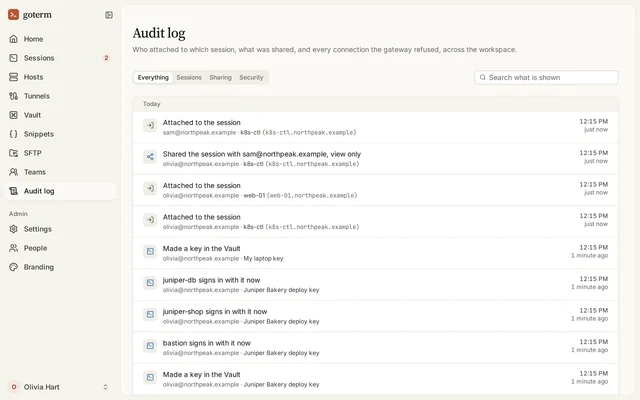The height and width of the screenshot is (400, 640).
Task: Click the vault icon on Juniper Bakery Made a key entry
Action: pyautogui.click(x=150, y=378)
